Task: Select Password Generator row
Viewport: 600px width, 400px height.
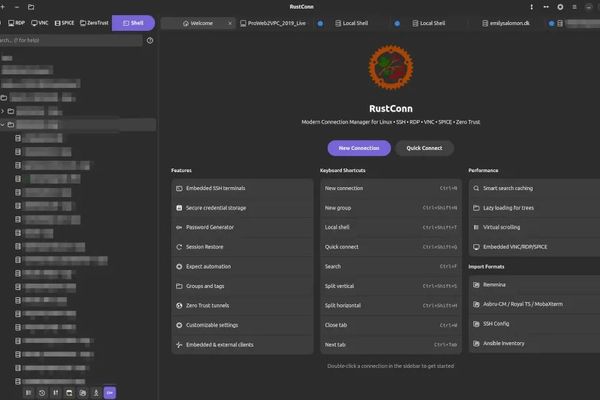Action: pyautogui.click(x=243, y=227)
